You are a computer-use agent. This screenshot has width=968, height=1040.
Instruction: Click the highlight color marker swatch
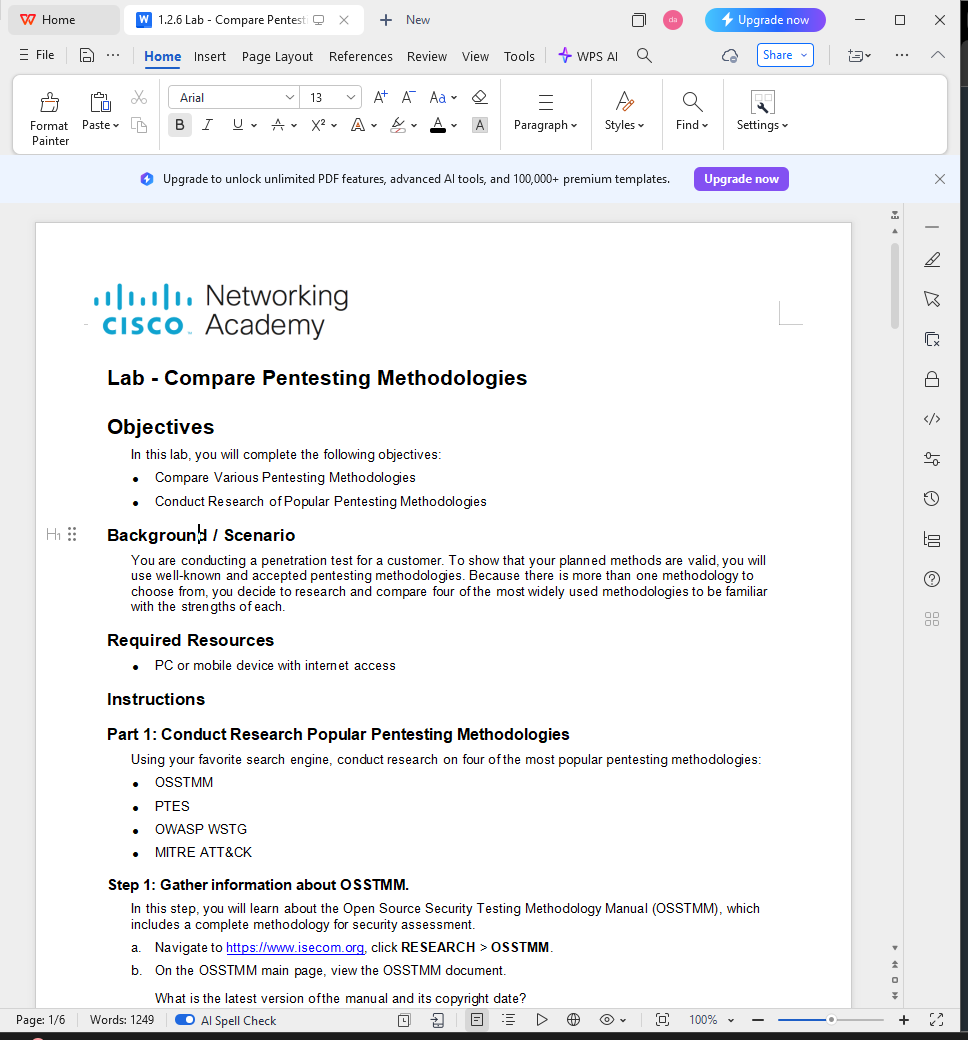tap(398, 125)
